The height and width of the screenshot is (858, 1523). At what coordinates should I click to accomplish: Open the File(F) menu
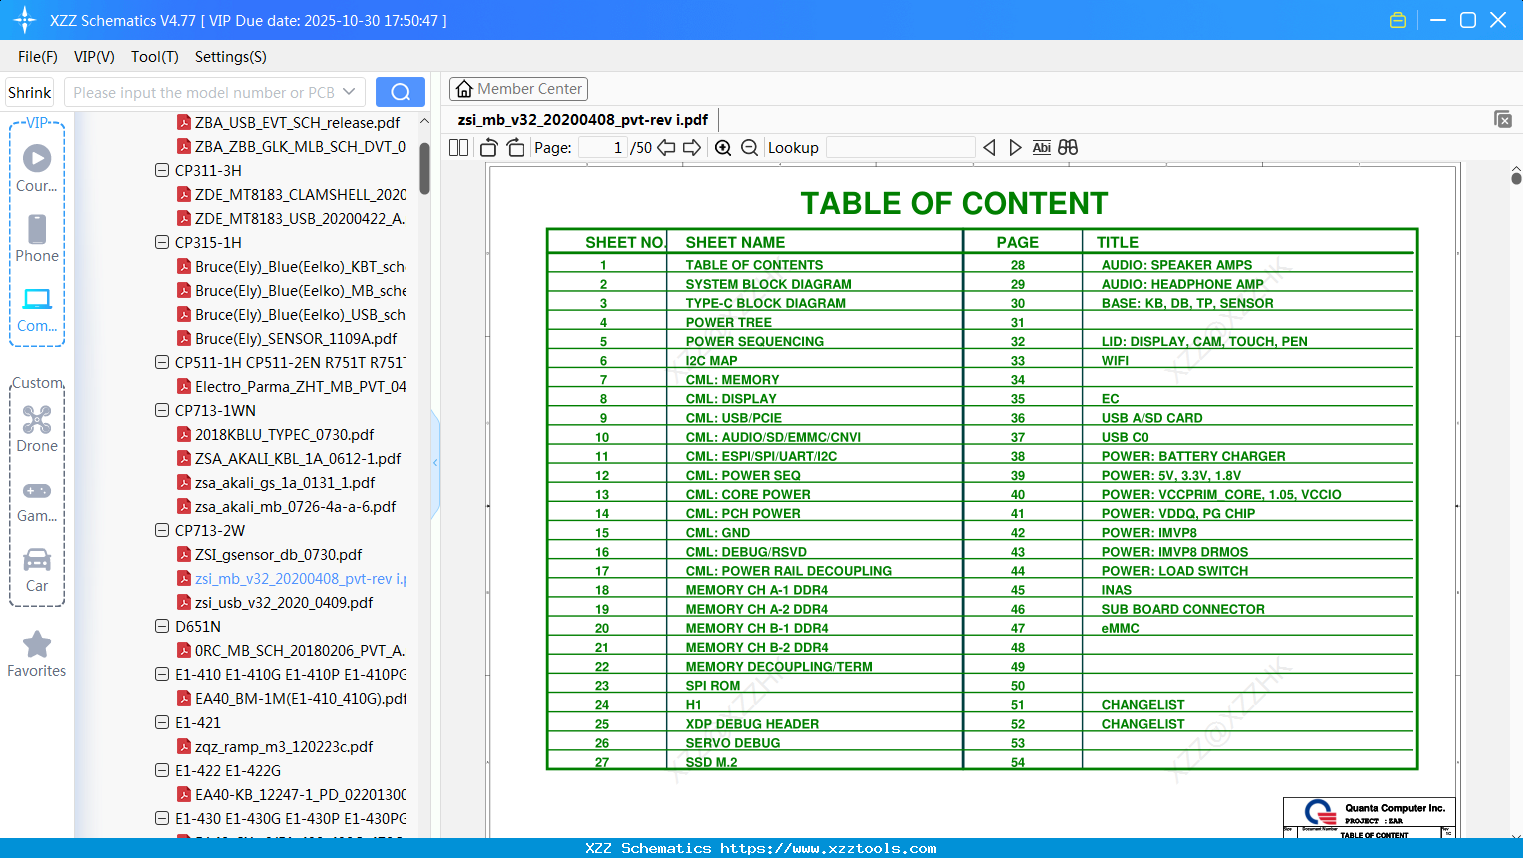coord(38,57)
